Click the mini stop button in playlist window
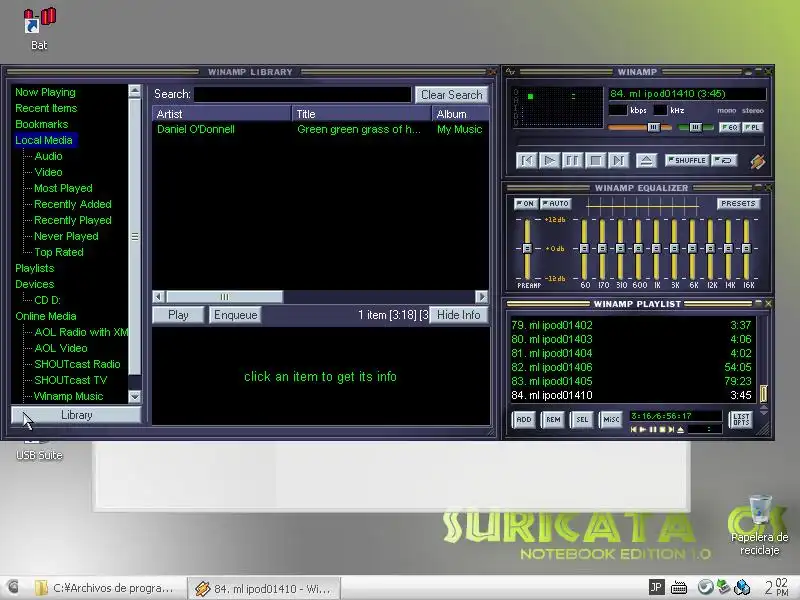Screen dimensions: 800x600 [x=662, y=430]
